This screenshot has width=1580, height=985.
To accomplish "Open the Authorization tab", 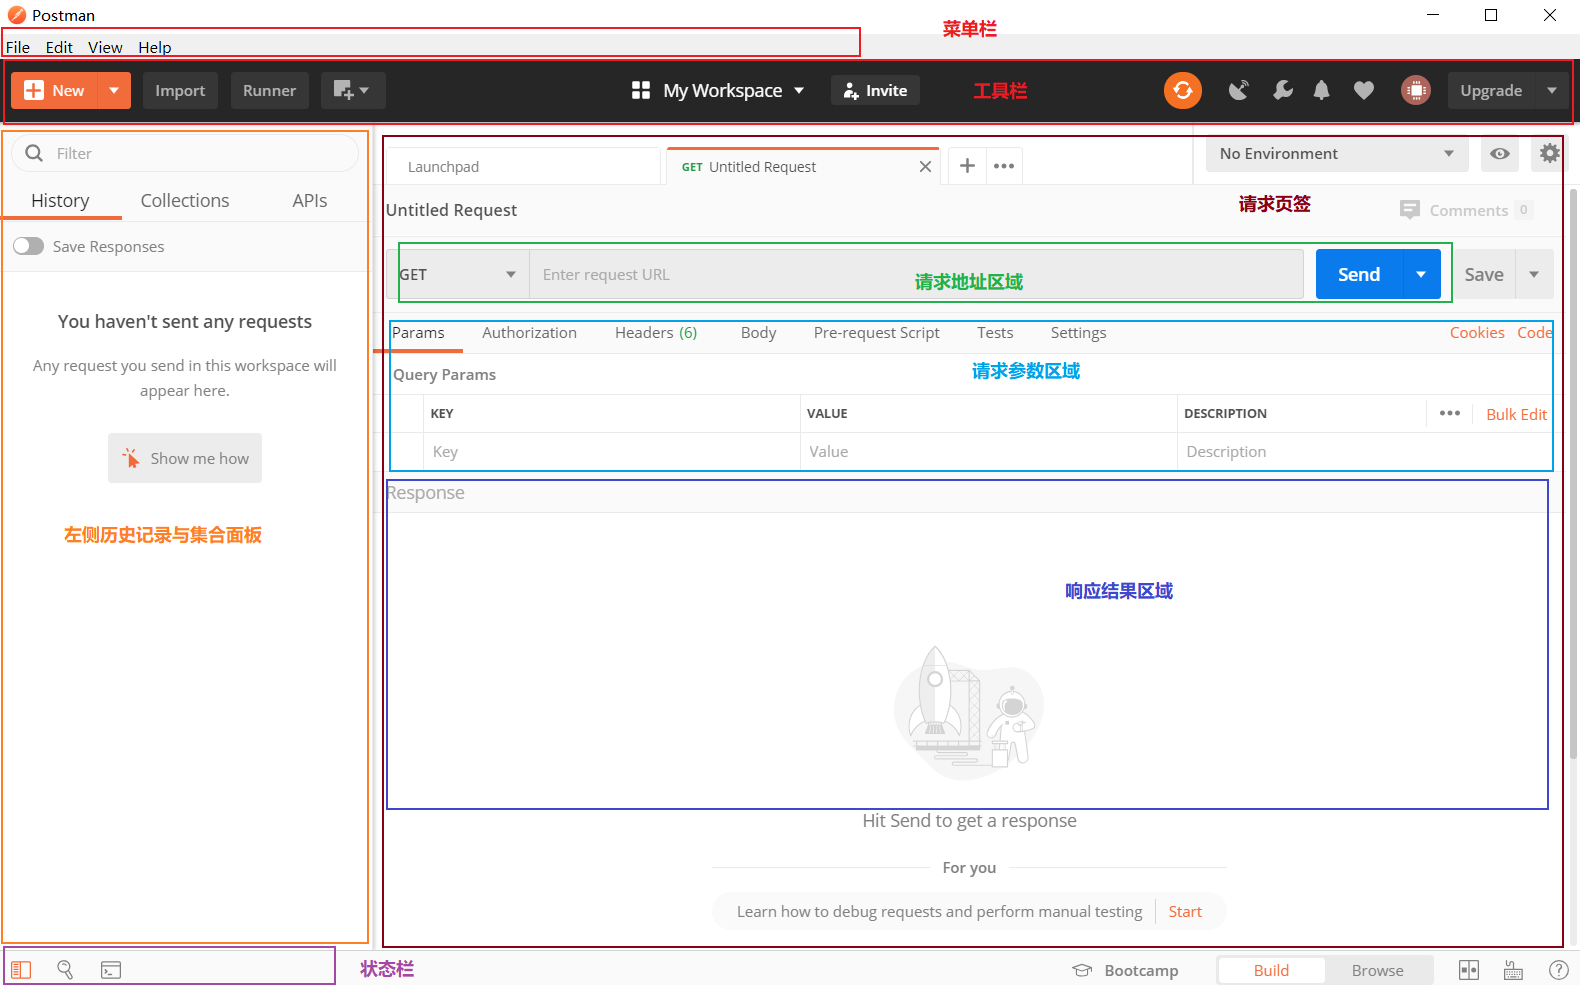I will pos(529,333).
